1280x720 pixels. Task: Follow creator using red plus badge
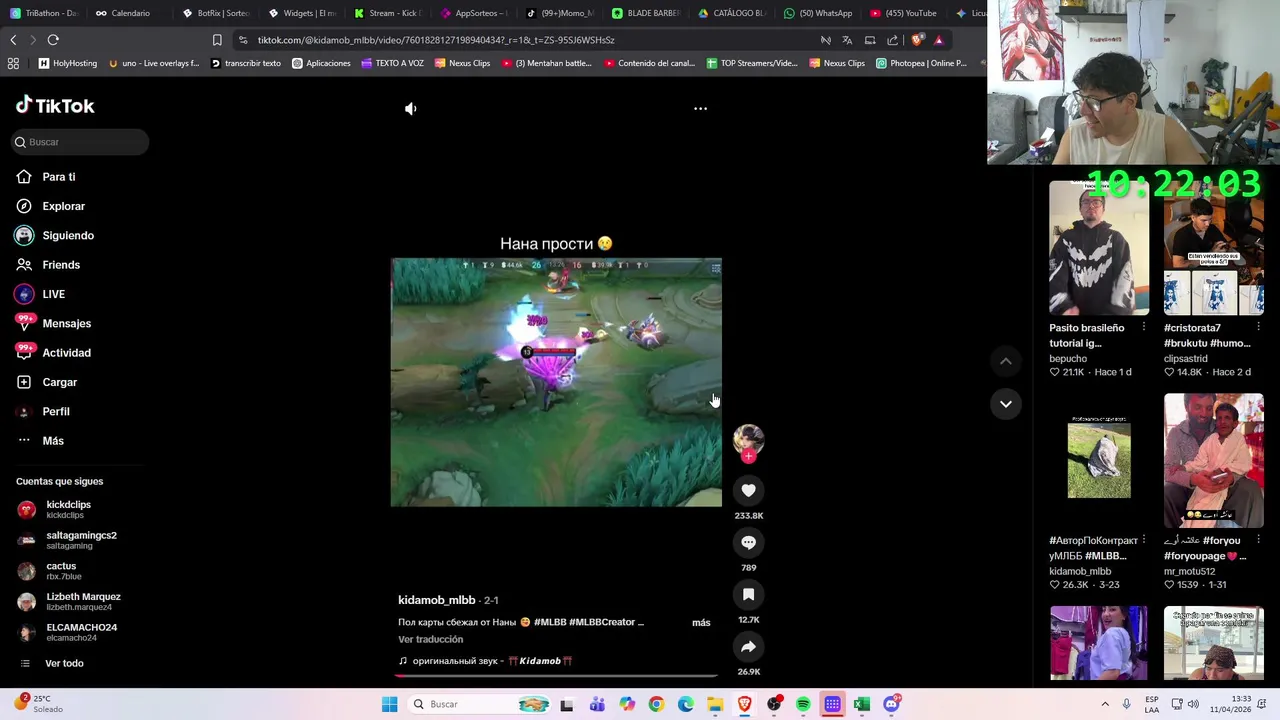748,456
